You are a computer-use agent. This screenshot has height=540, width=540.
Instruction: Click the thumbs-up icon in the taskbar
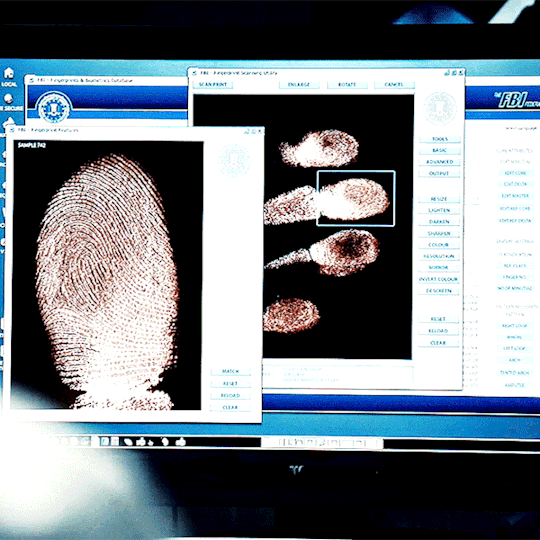pos(180,442)
